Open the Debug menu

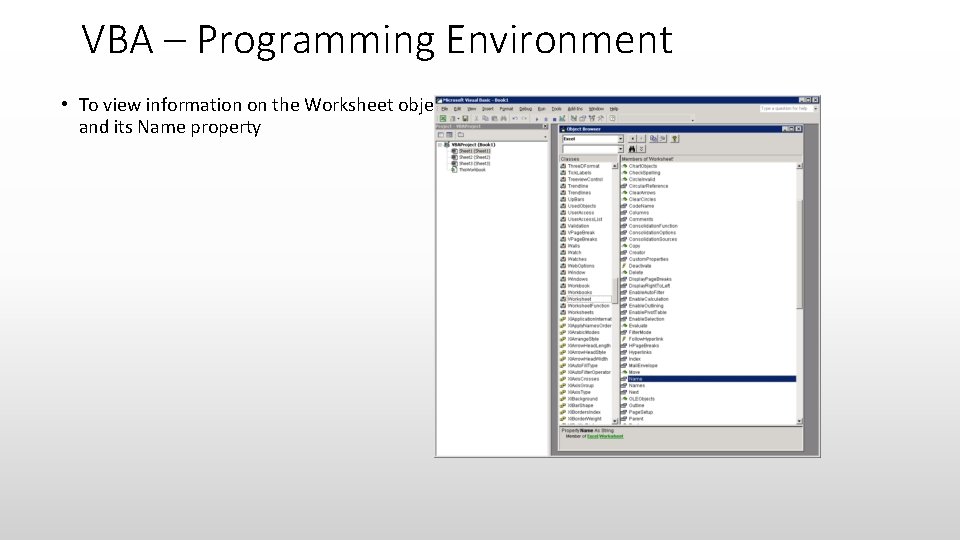tap(525, 109)
